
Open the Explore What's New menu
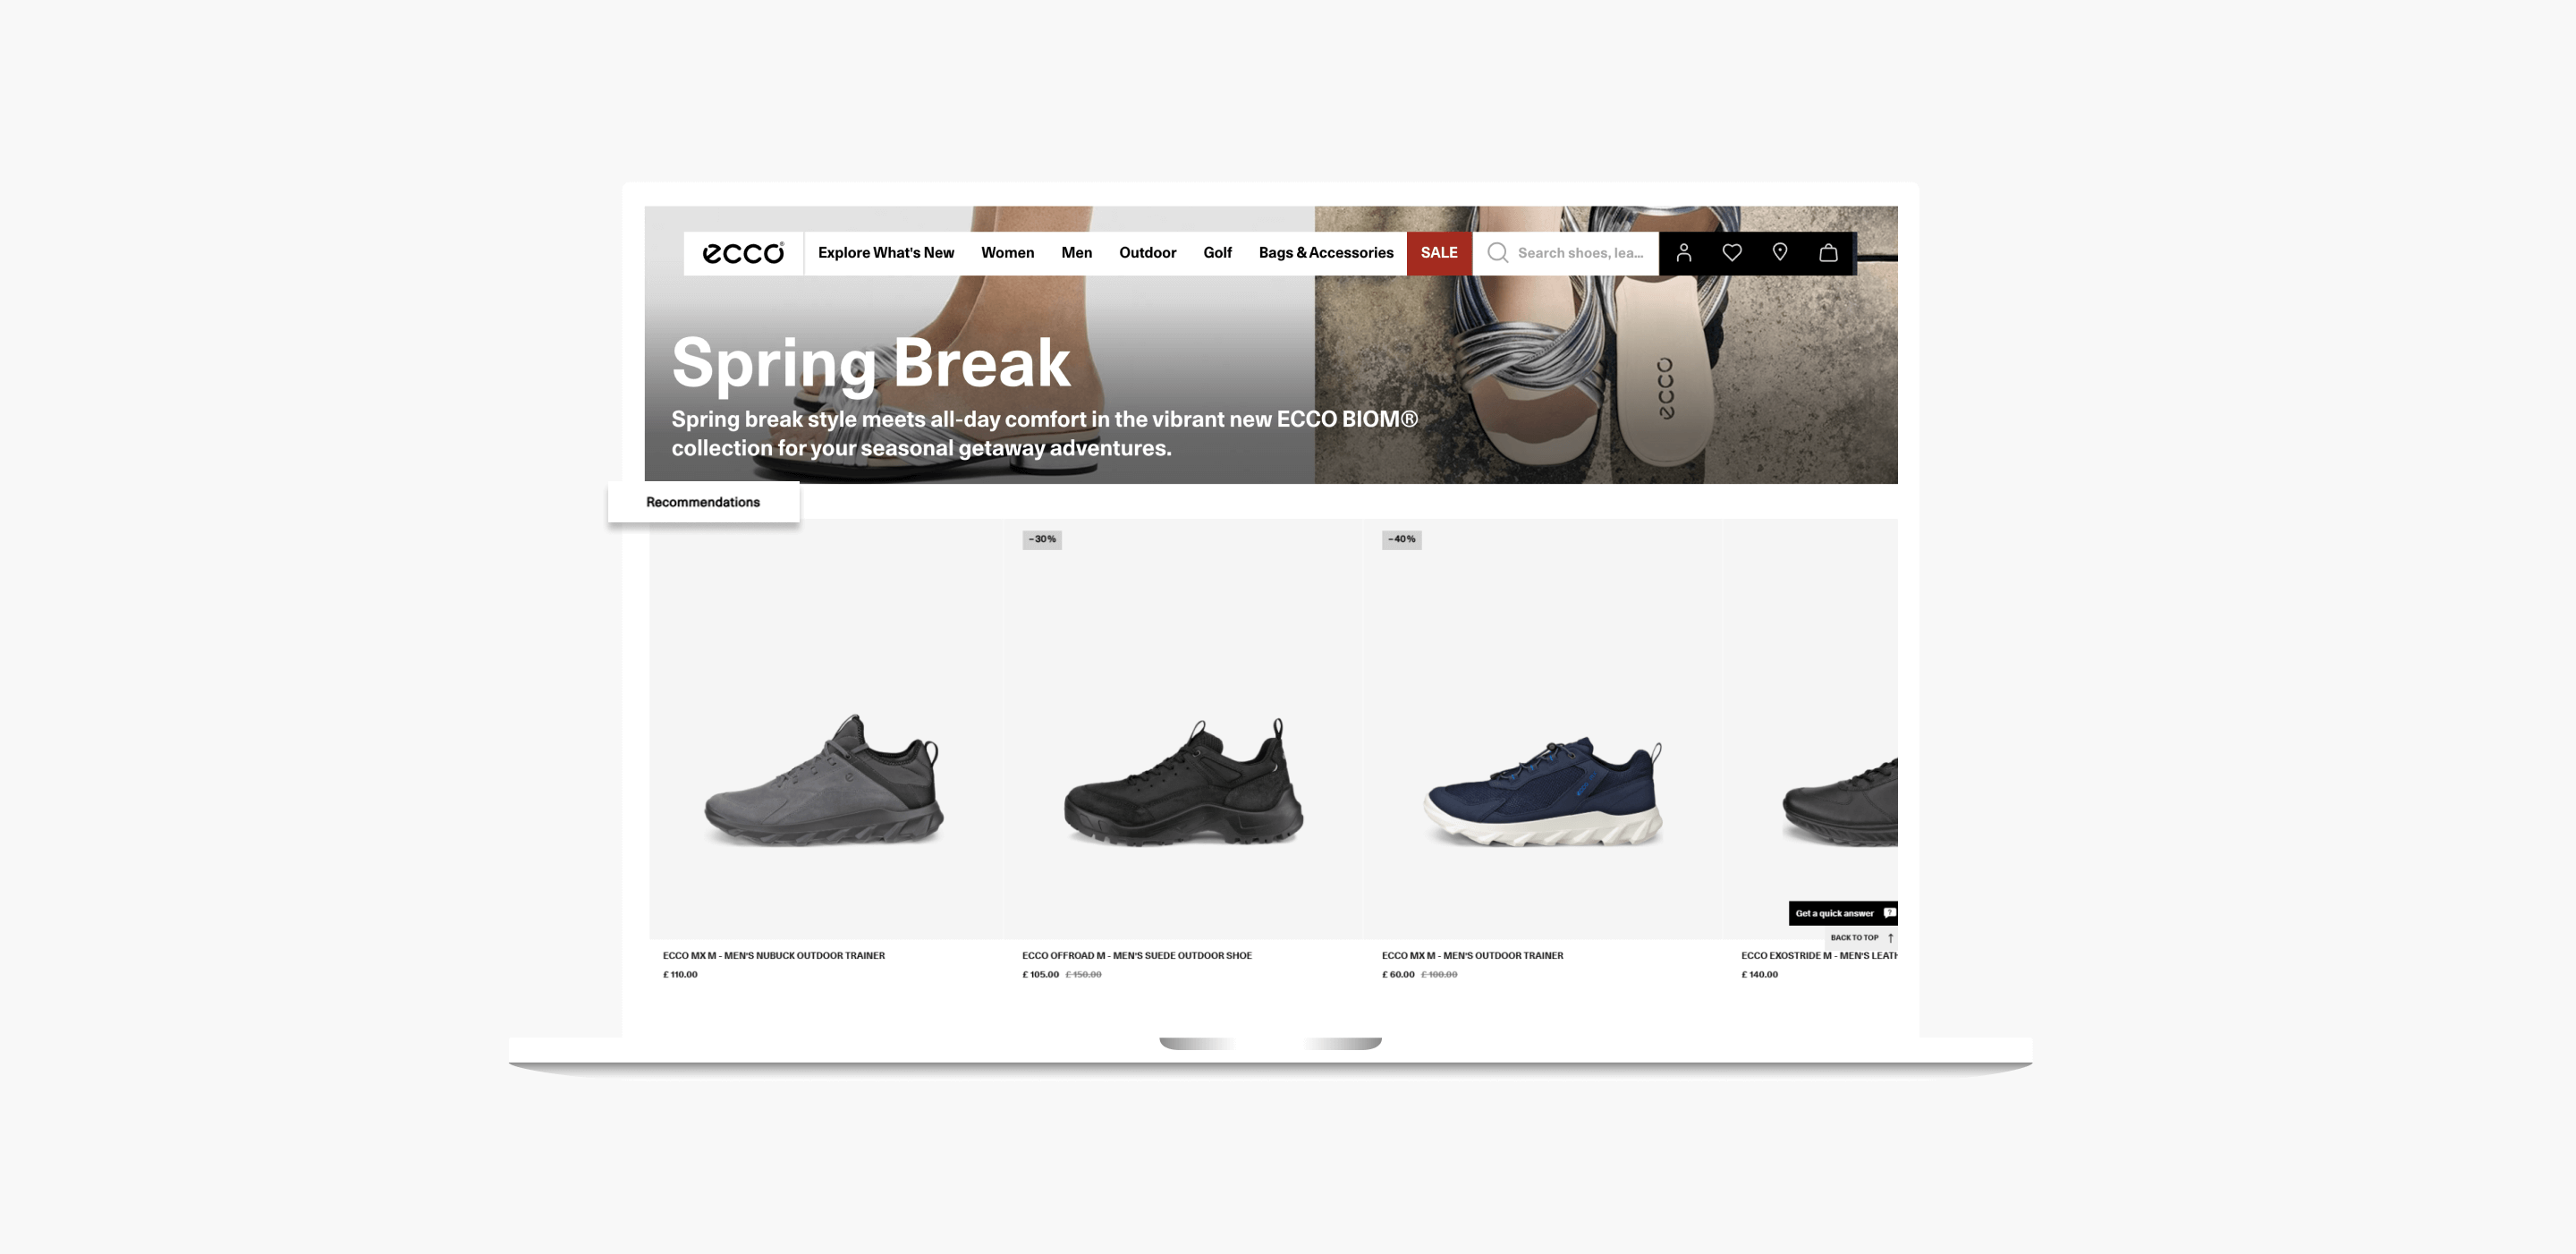click(x=886, y=253)
